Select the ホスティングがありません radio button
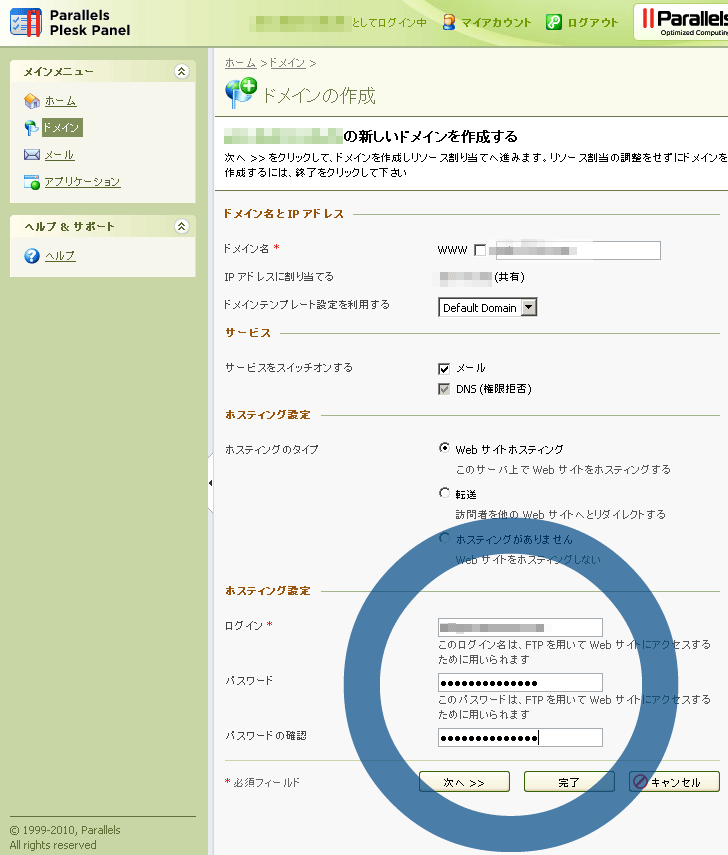The height and width of the screenshot is (855, 728). 444,539
